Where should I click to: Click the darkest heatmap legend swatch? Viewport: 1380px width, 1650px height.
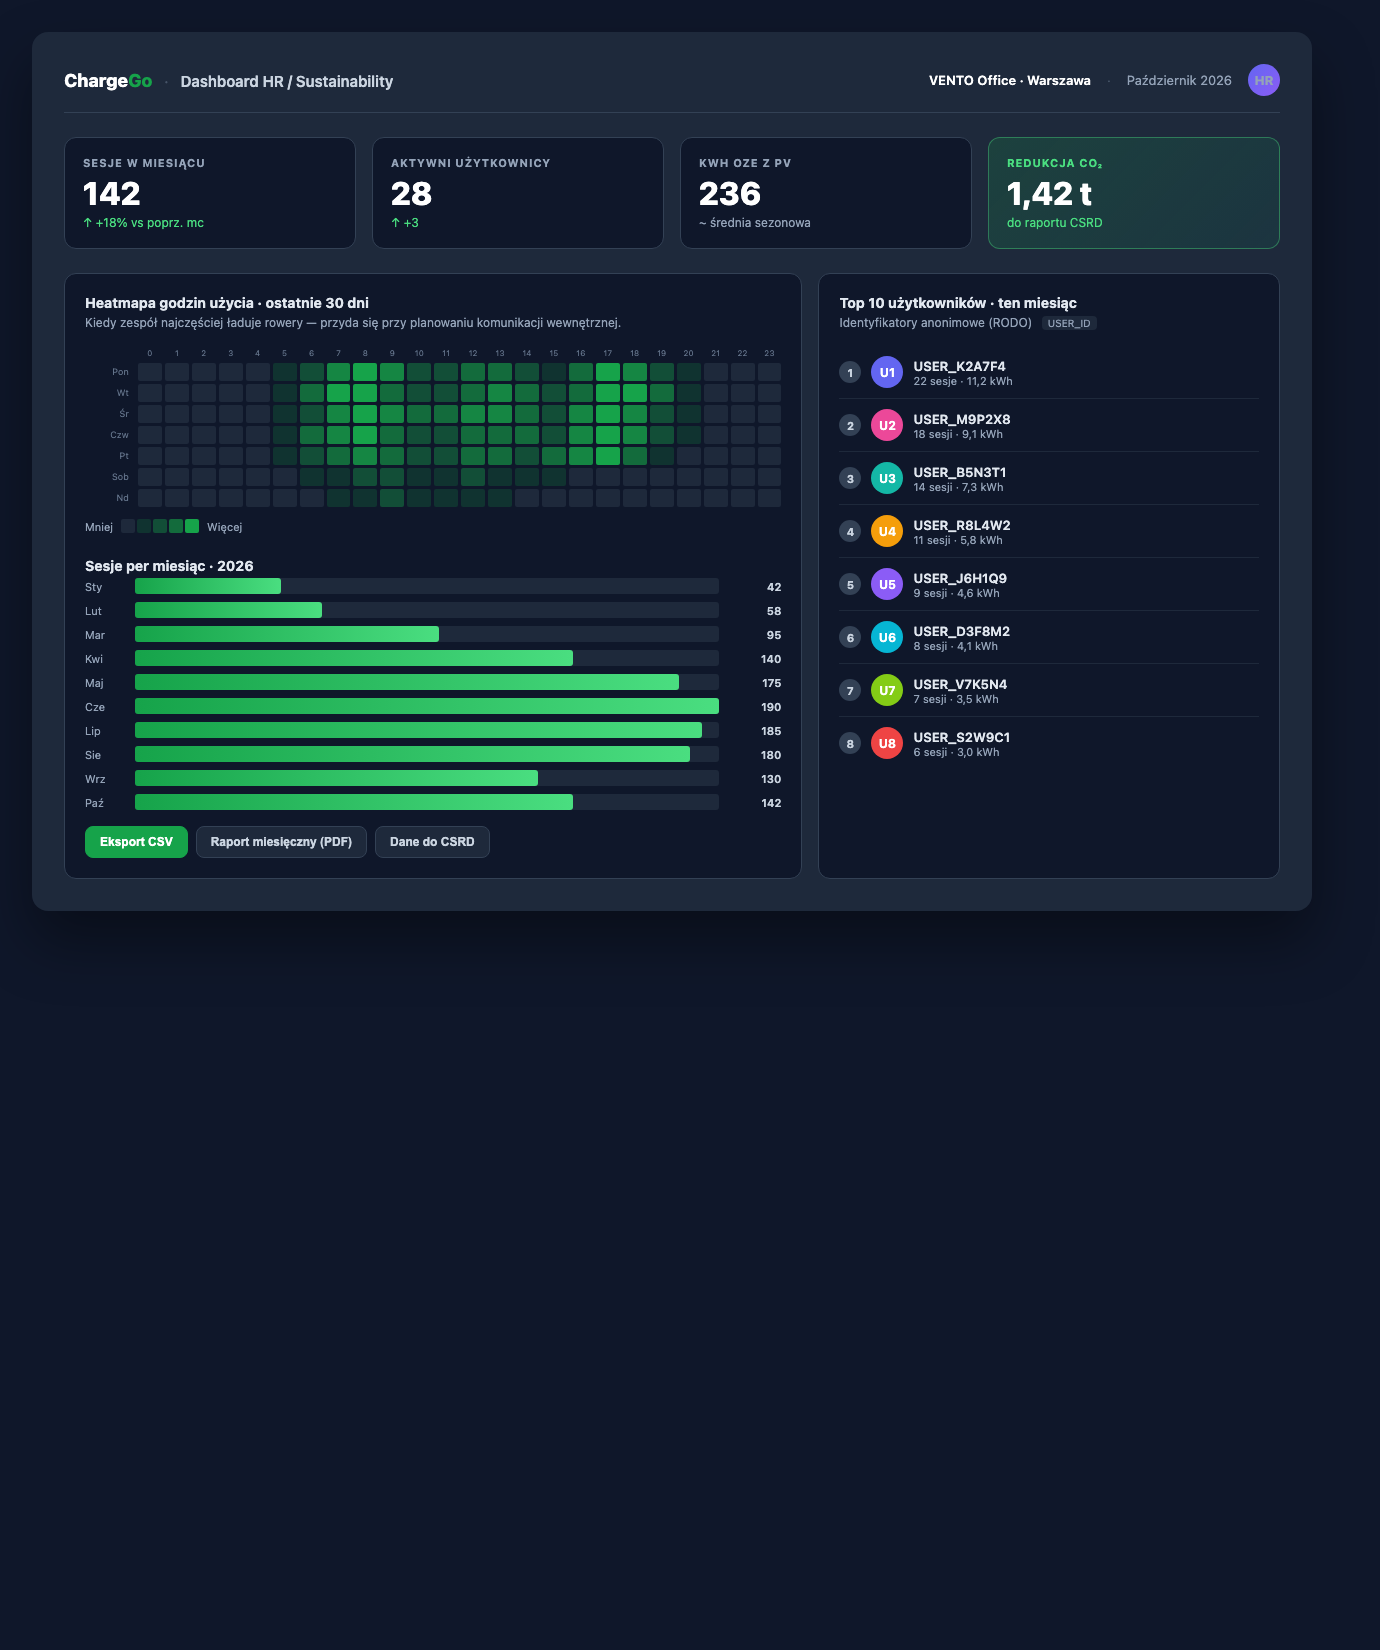click(128, 526)
